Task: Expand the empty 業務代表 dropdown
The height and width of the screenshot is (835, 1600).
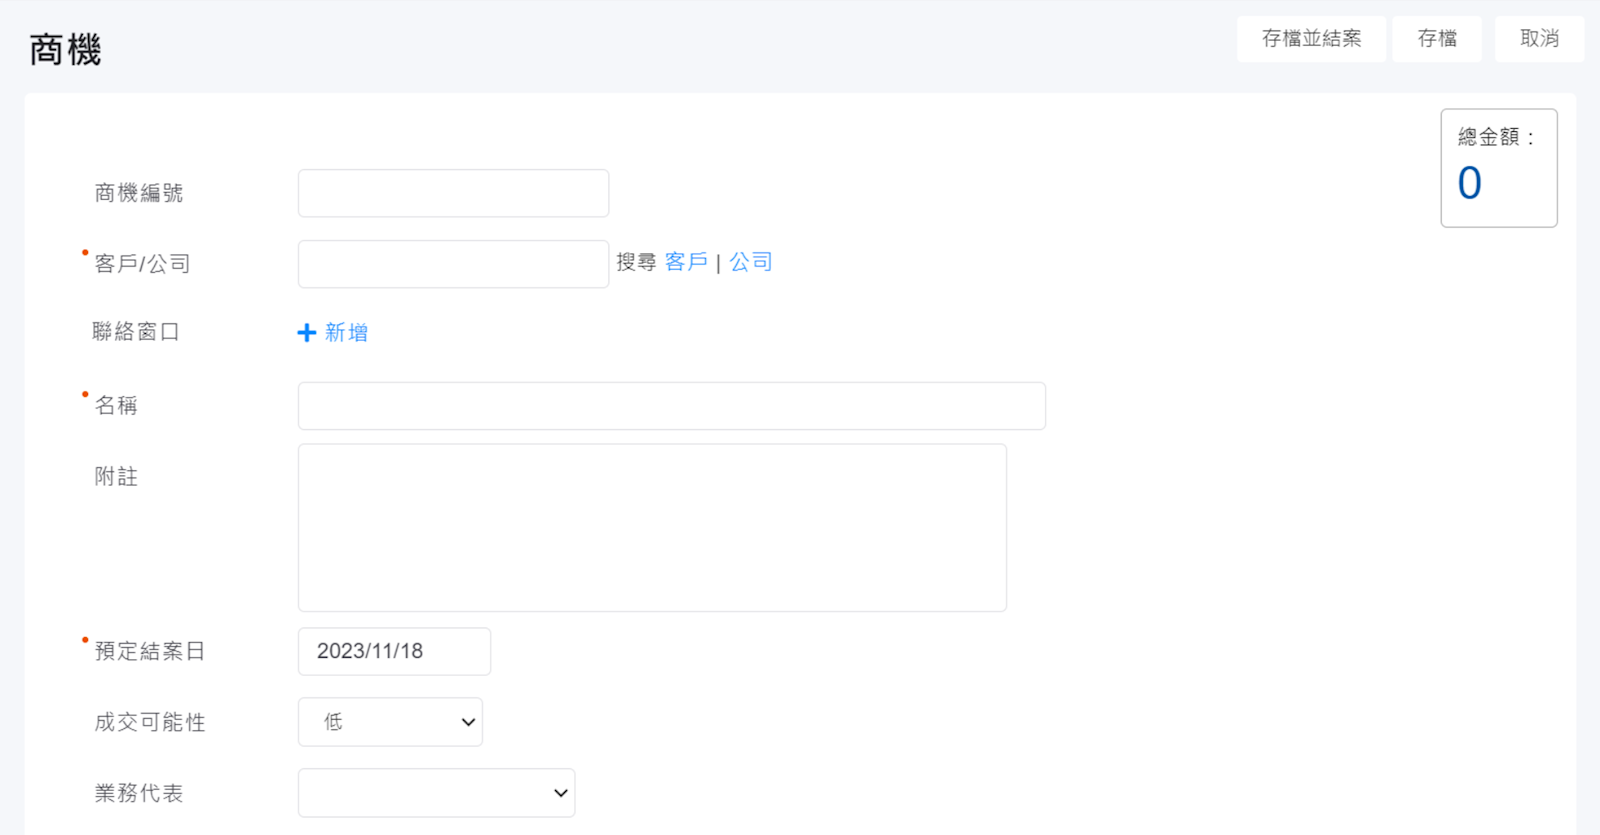Action: coord(436,793)
